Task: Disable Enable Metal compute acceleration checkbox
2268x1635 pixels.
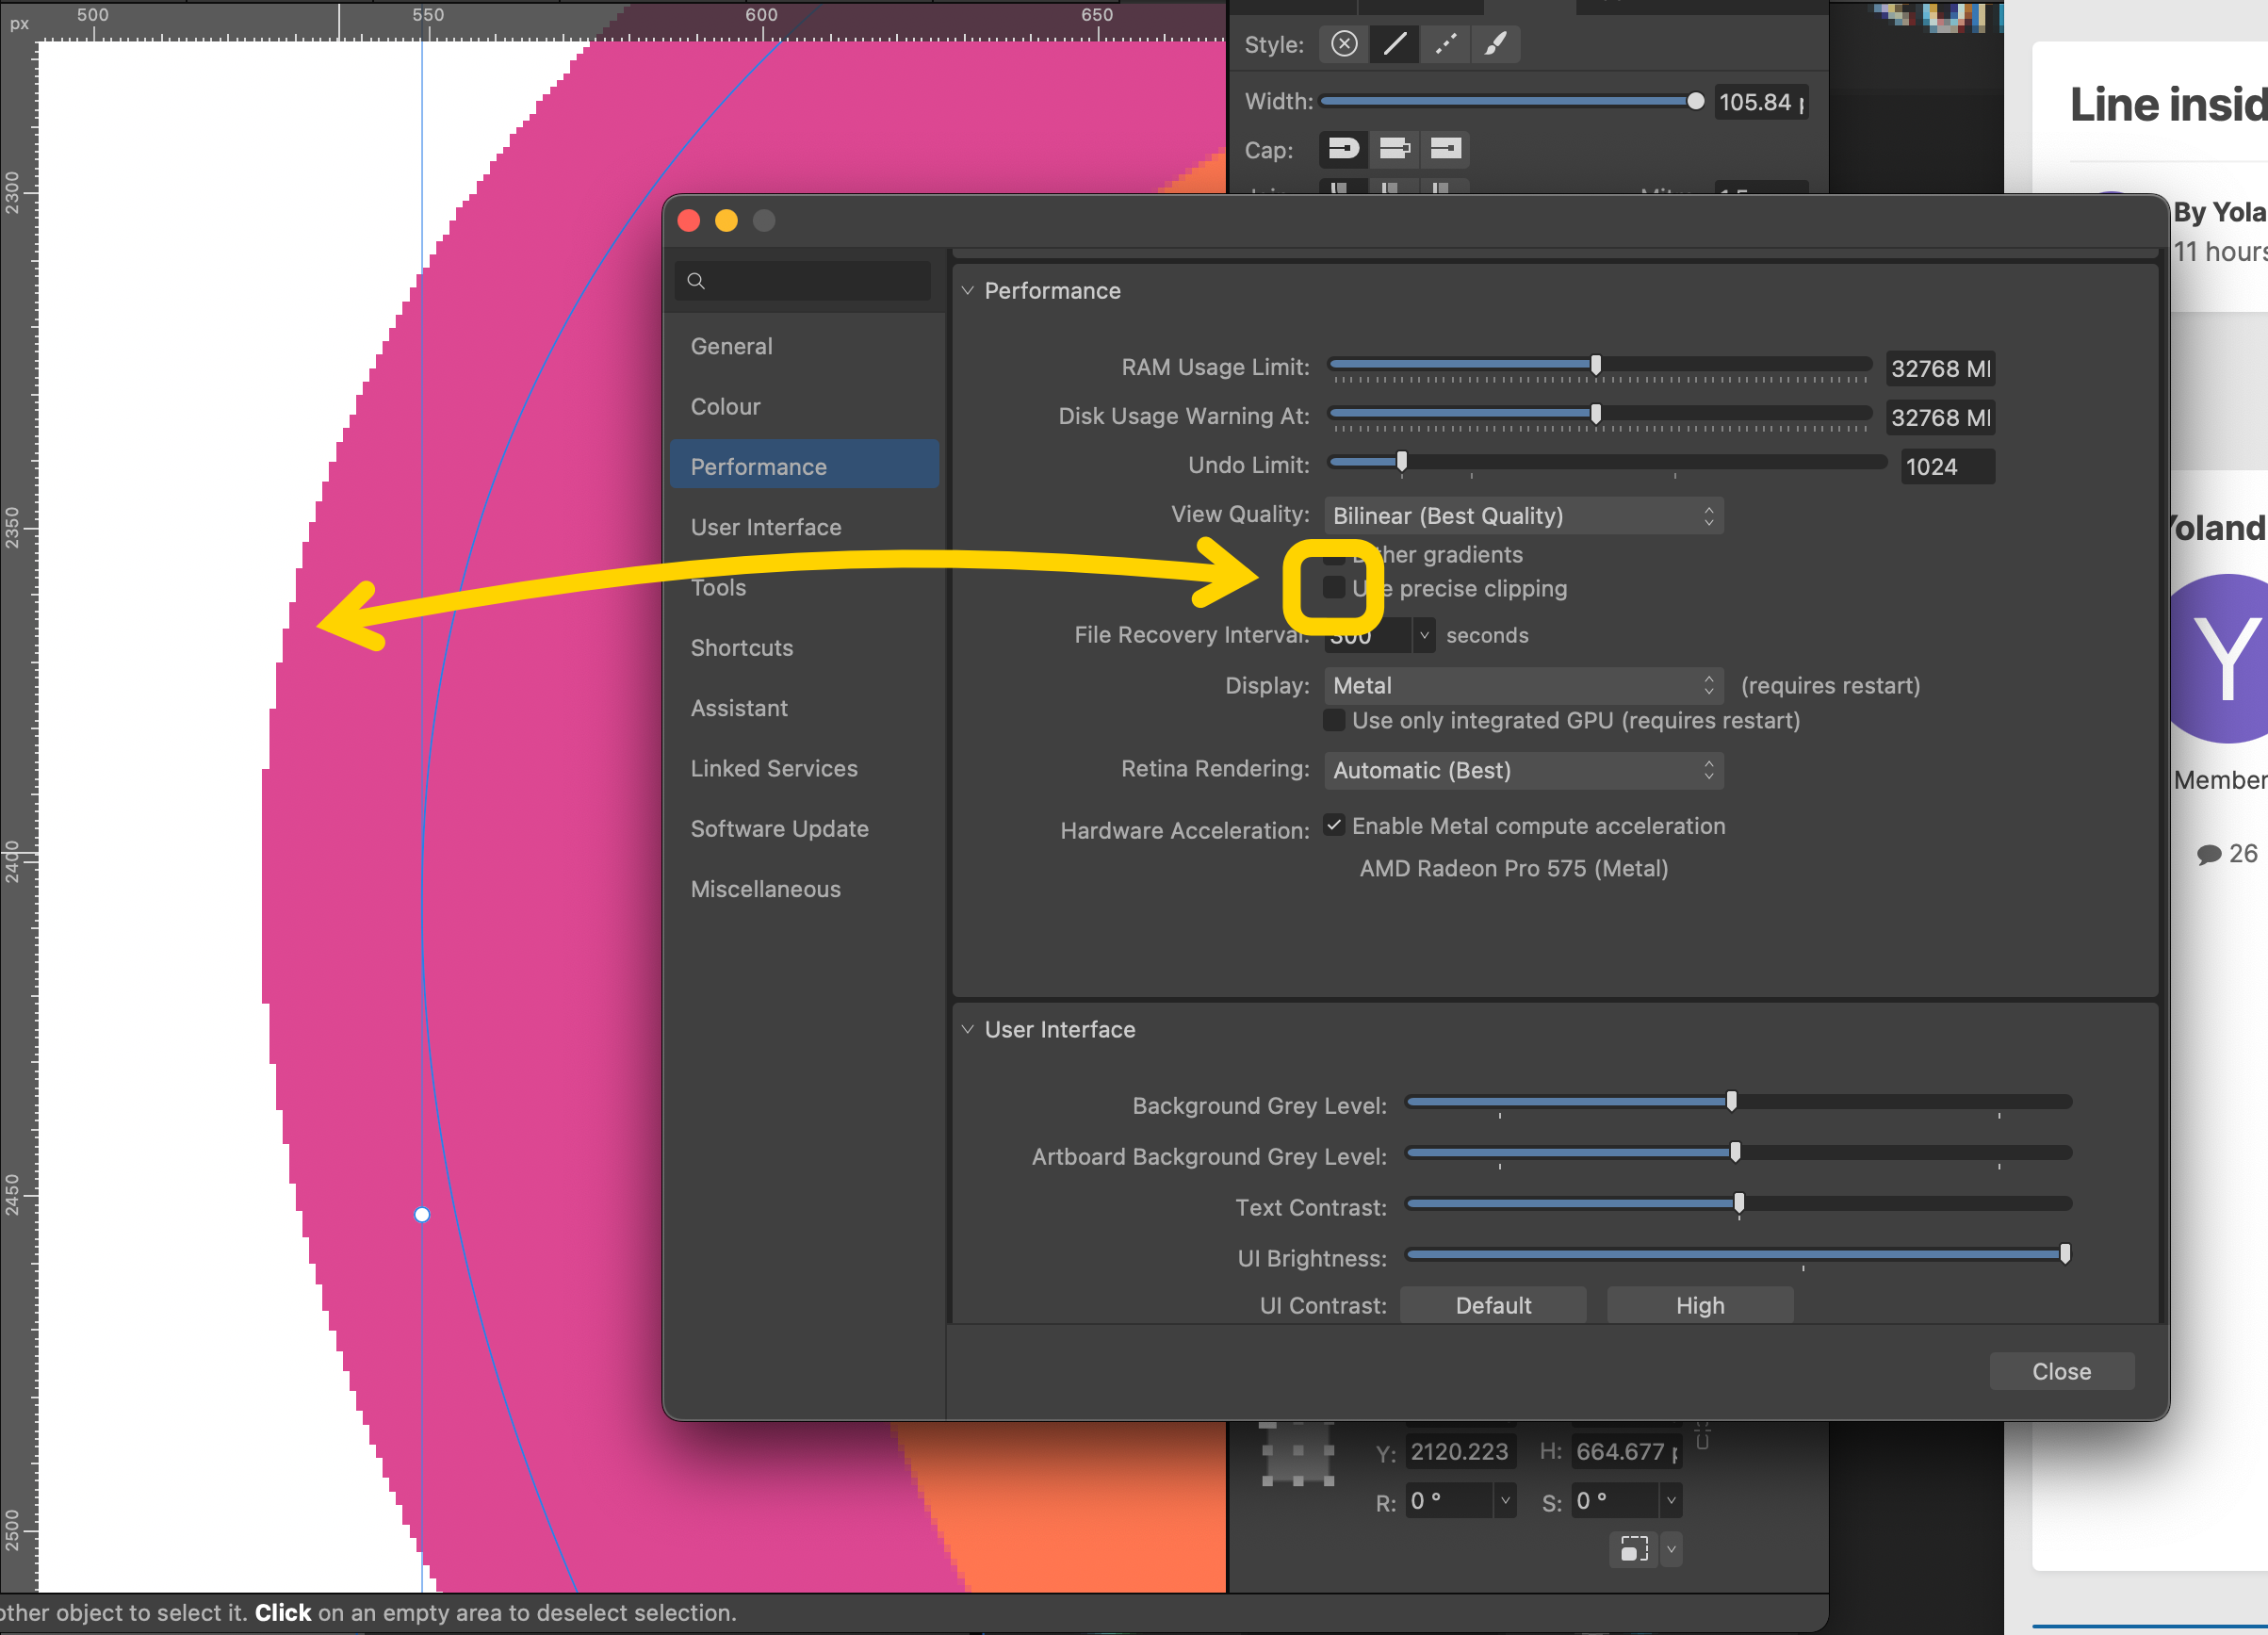Action: (1334, 825)
